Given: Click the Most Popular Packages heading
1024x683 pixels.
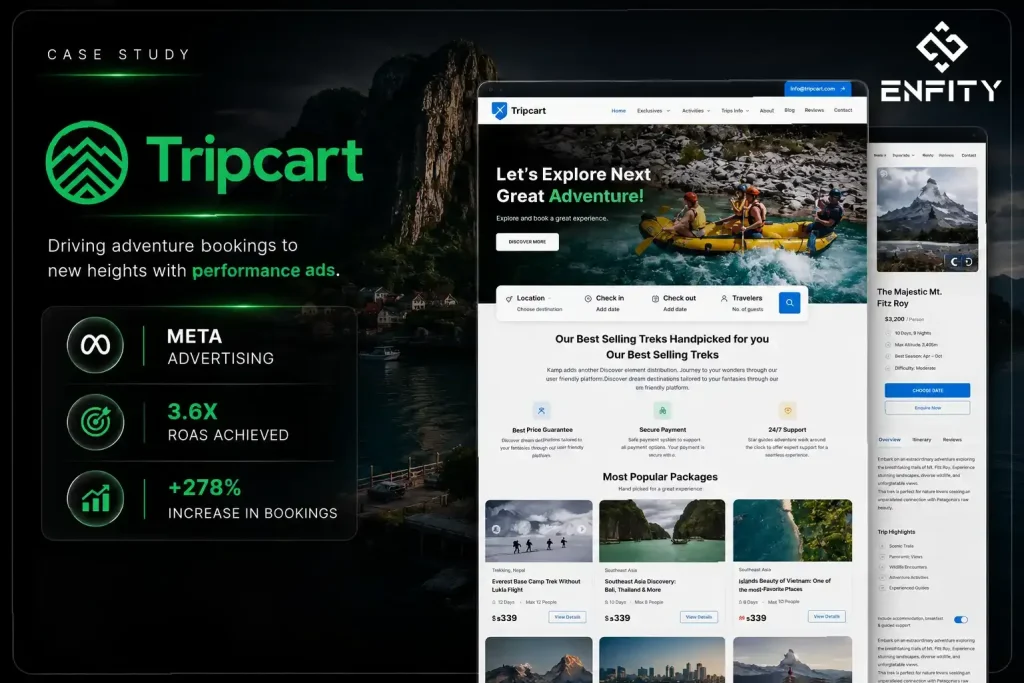Looking at the screenshot, I should click(x=660, y=477).
